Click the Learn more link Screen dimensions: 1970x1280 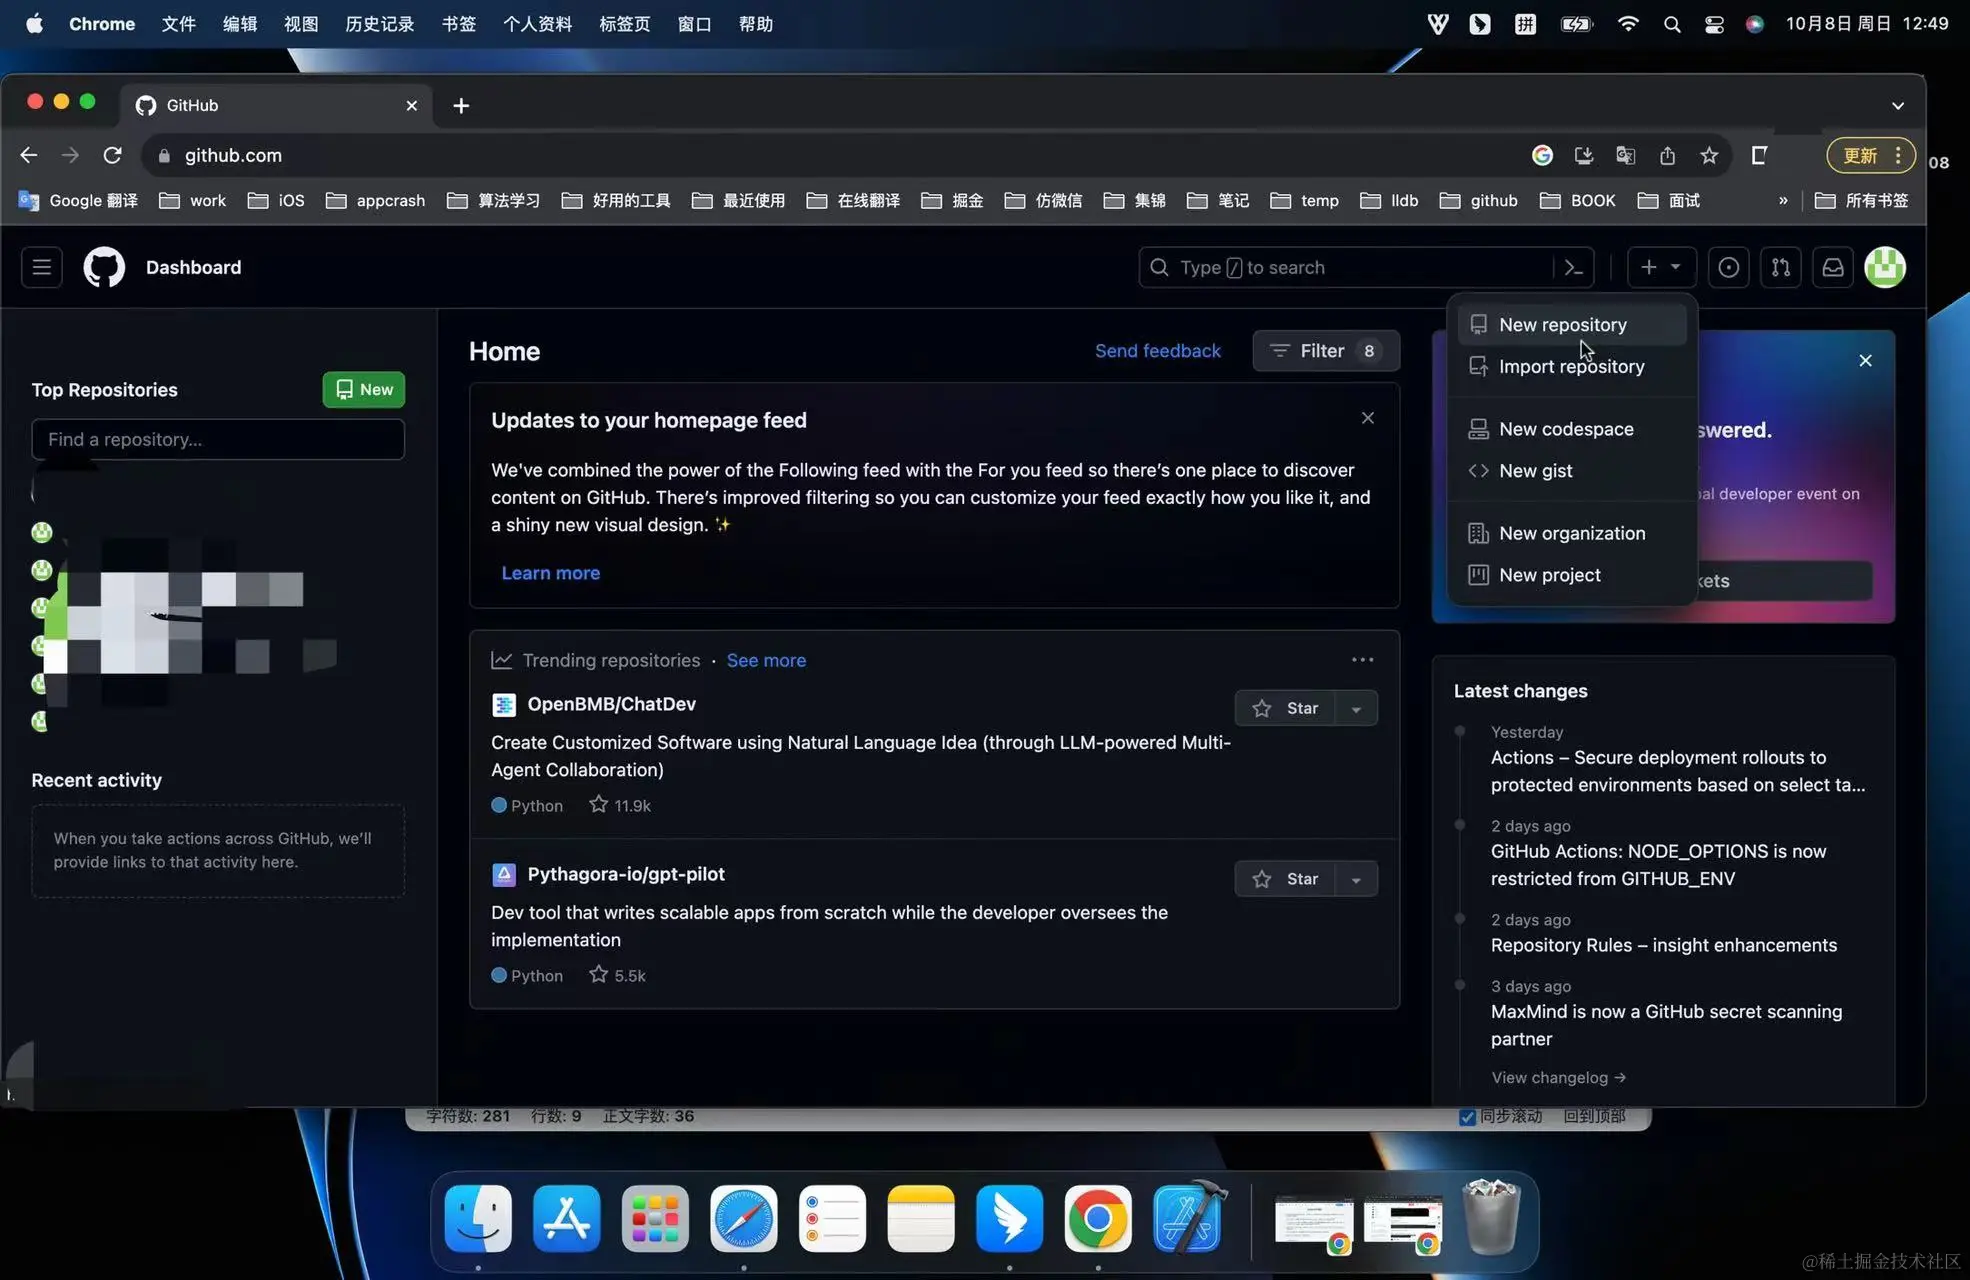point(550,573)
